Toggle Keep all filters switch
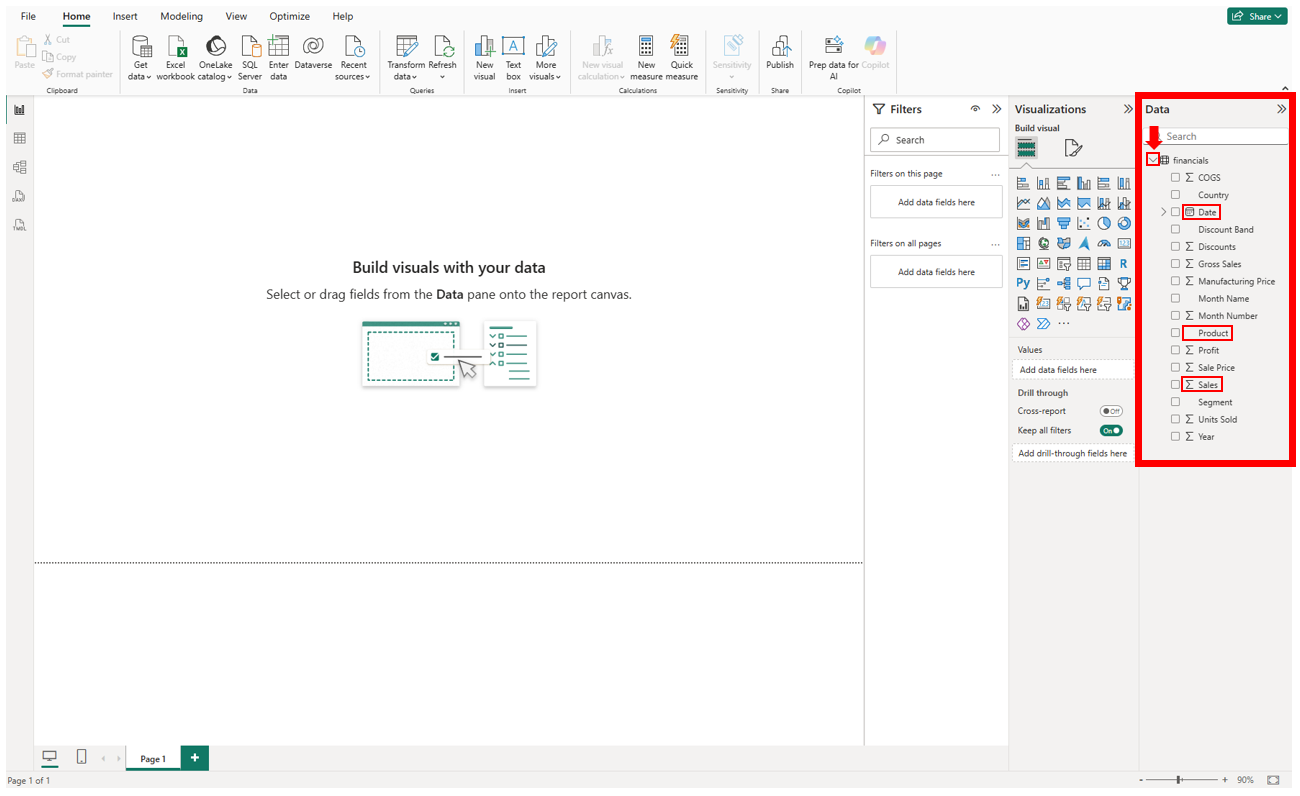Image resolution: width=1300 pixels, height=796 pixels. (x=1111, y=430)
